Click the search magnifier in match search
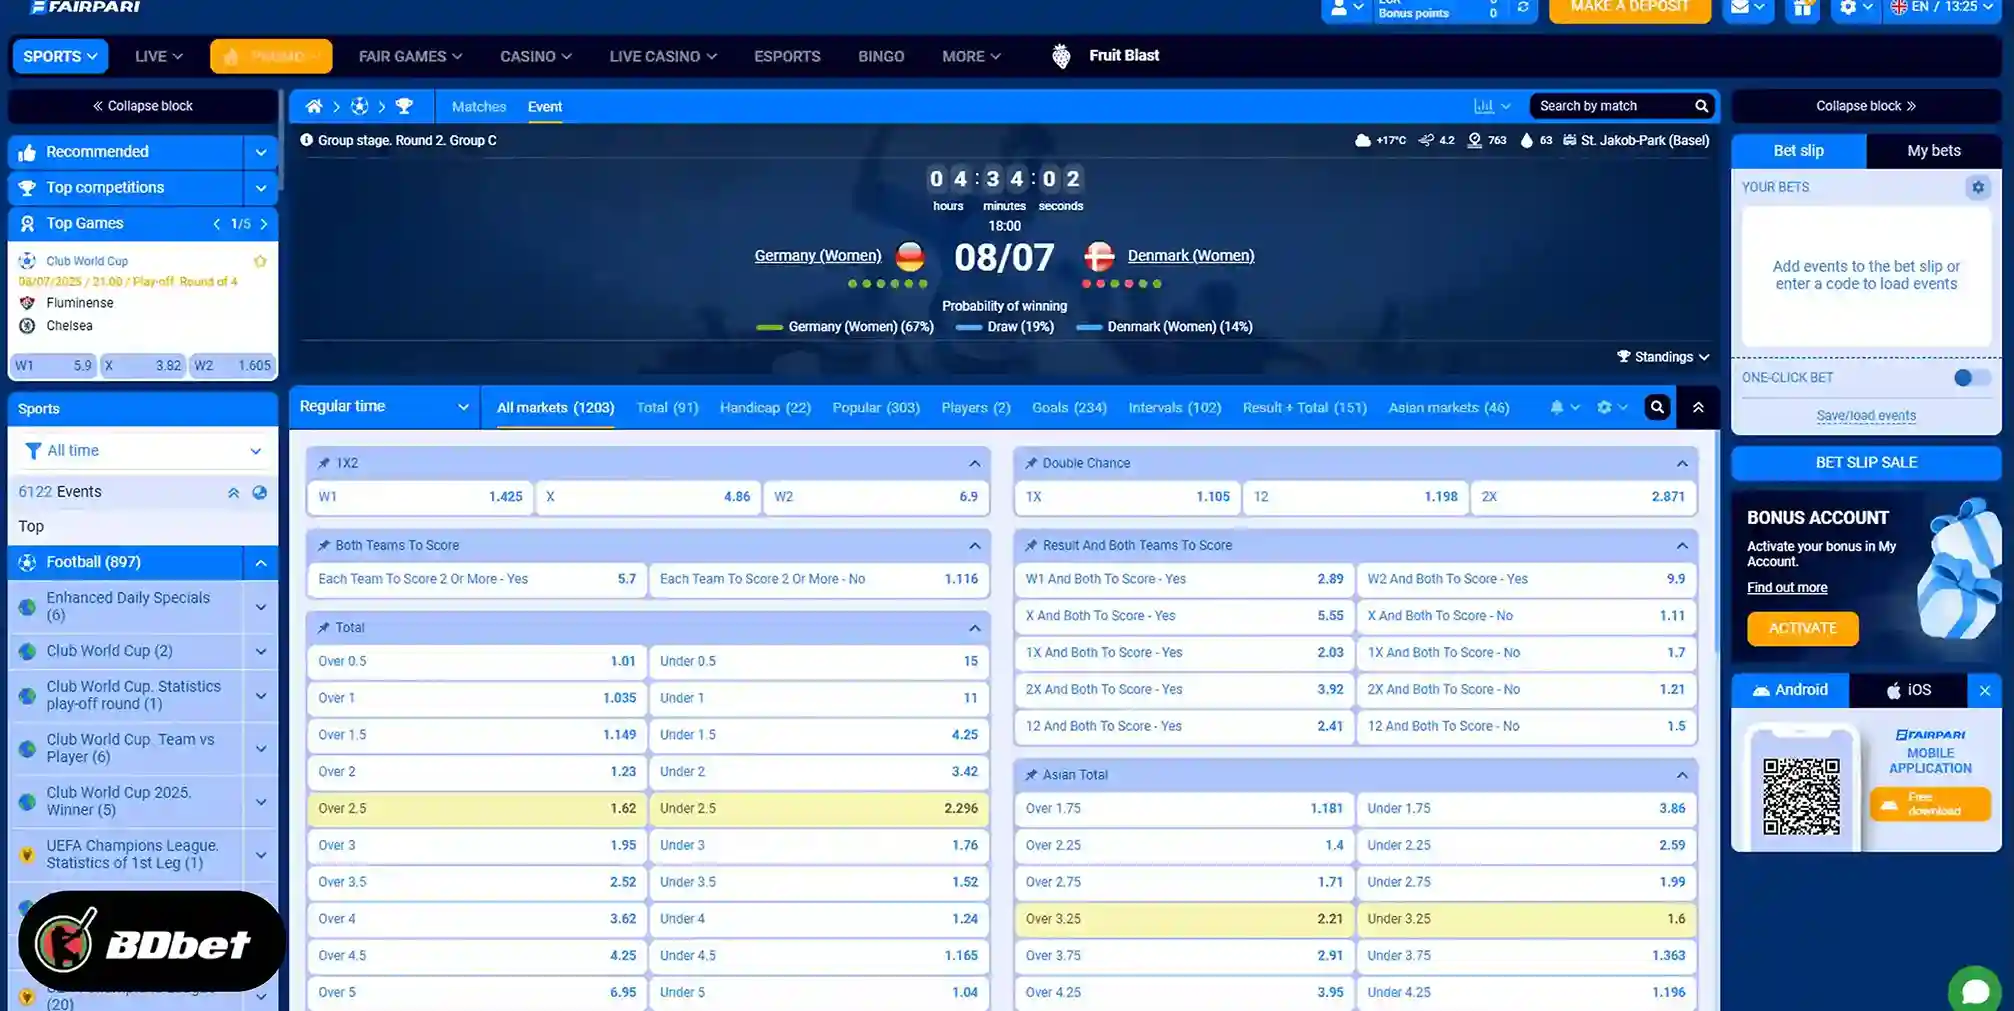Screen dimensions: 2014x1011 1701,106
